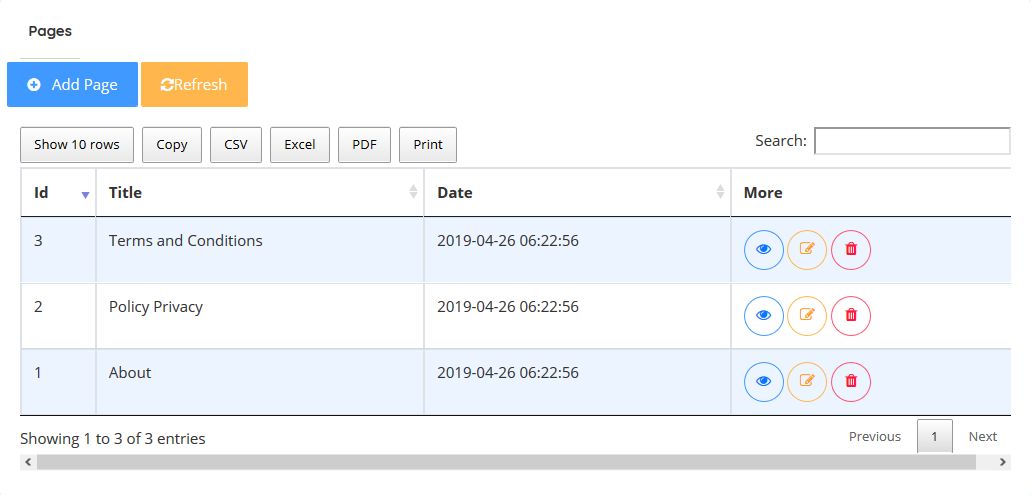
Task: Edit the About page entry
Action: [807, 382]
